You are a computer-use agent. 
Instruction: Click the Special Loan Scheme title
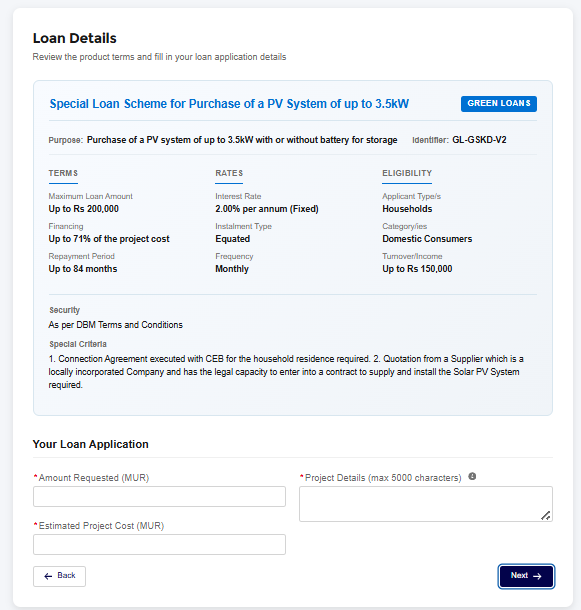[229, 104]
